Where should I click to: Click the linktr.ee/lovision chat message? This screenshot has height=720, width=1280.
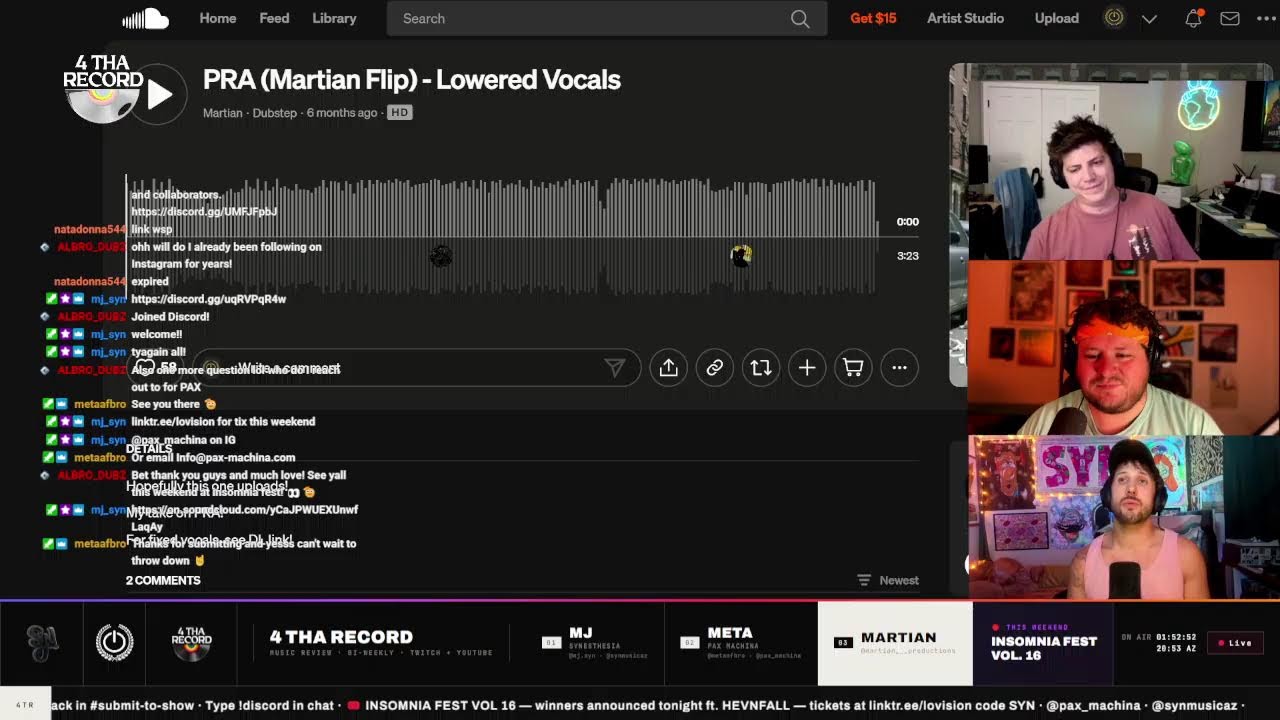click(223, 422)
